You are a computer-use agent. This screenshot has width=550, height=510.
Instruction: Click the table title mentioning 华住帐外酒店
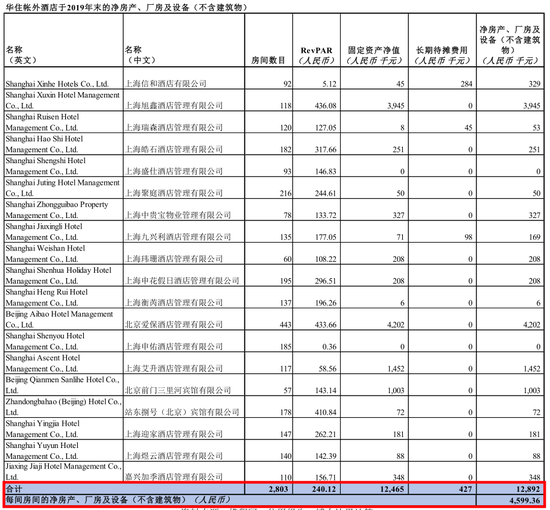(x=127, y=7)
